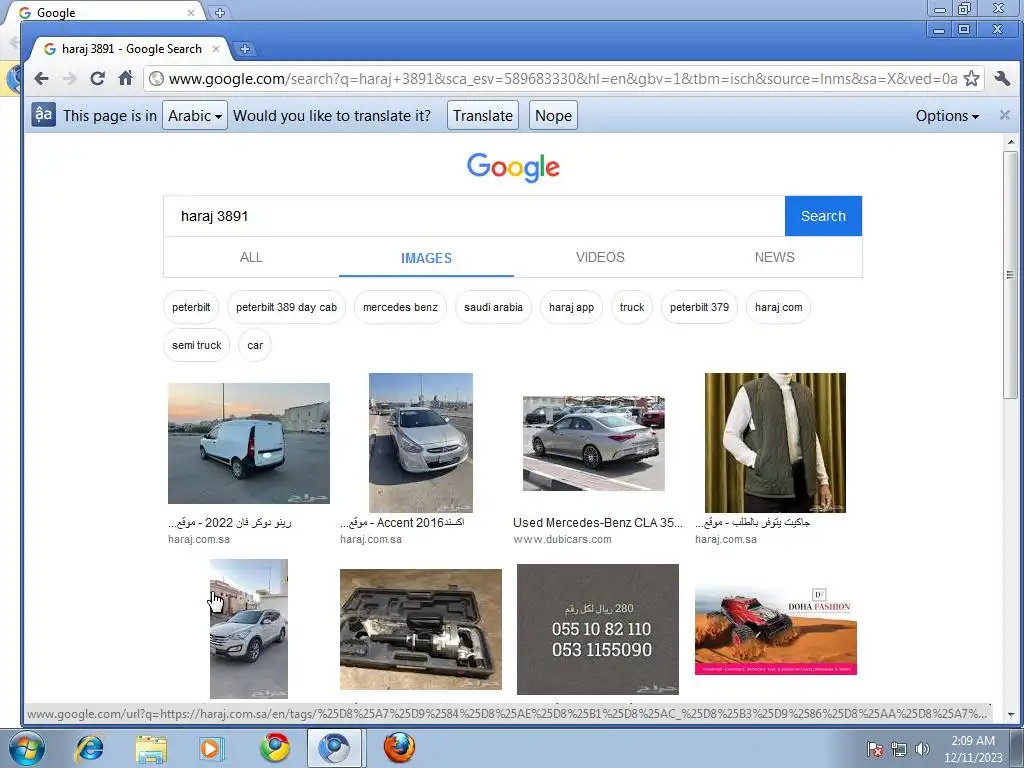Click the translate bar language icon
Screen dimensions: 1024x768
coord(43,115)
